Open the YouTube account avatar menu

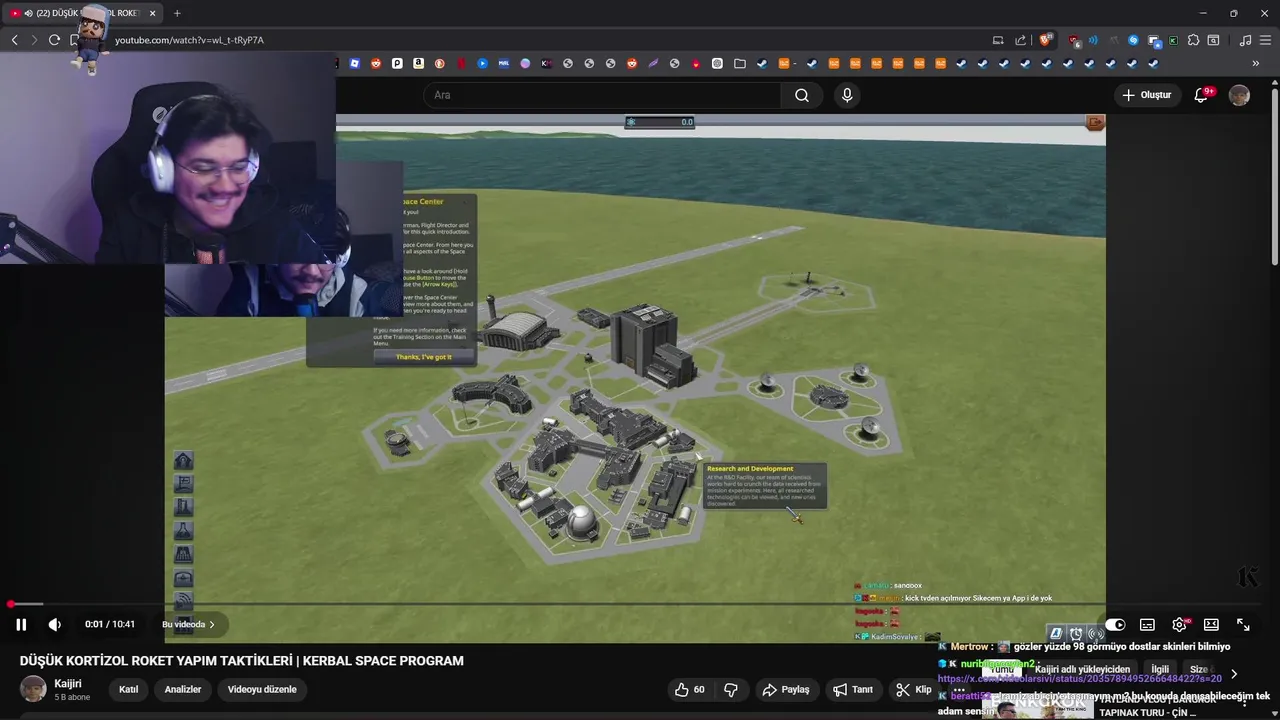click(1239, 95)
